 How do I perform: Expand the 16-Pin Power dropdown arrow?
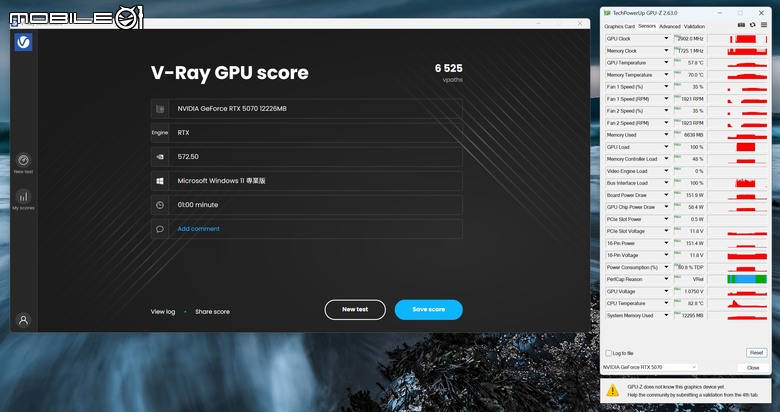pyautogui.click(x=666, y=243)
